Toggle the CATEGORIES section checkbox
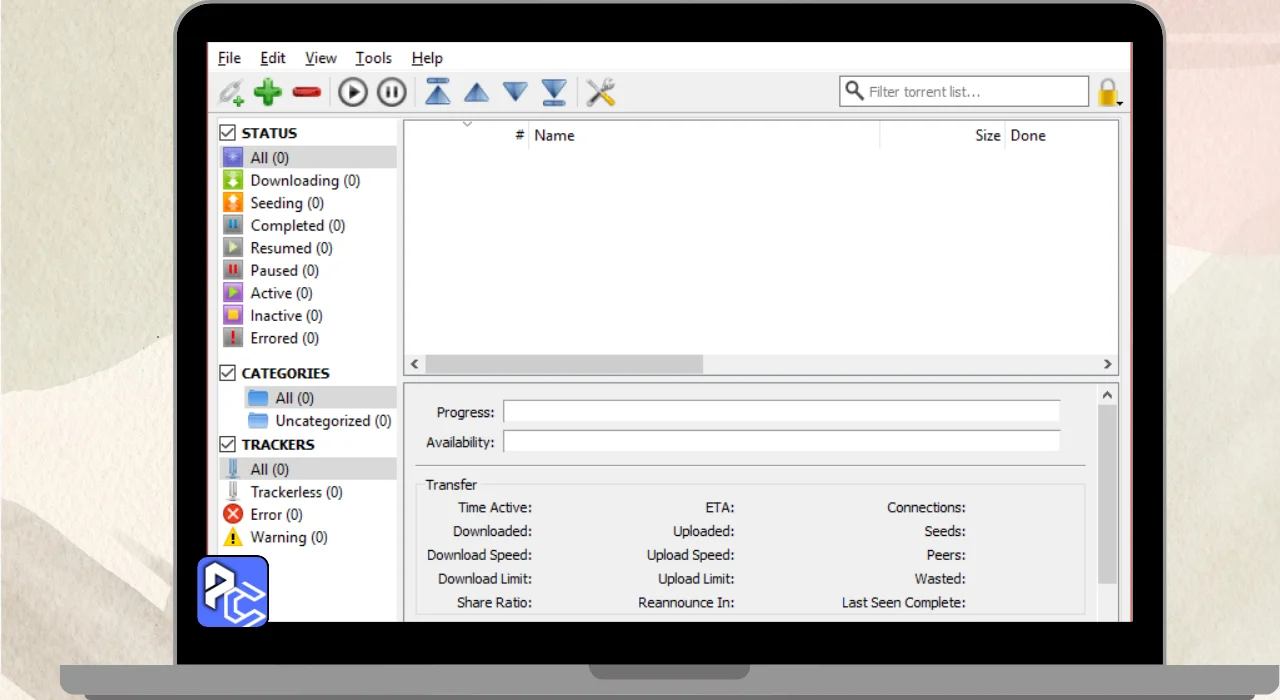The height and width of the screenshot is (700, 1280). pyautogui.click(x=228, y=373)
